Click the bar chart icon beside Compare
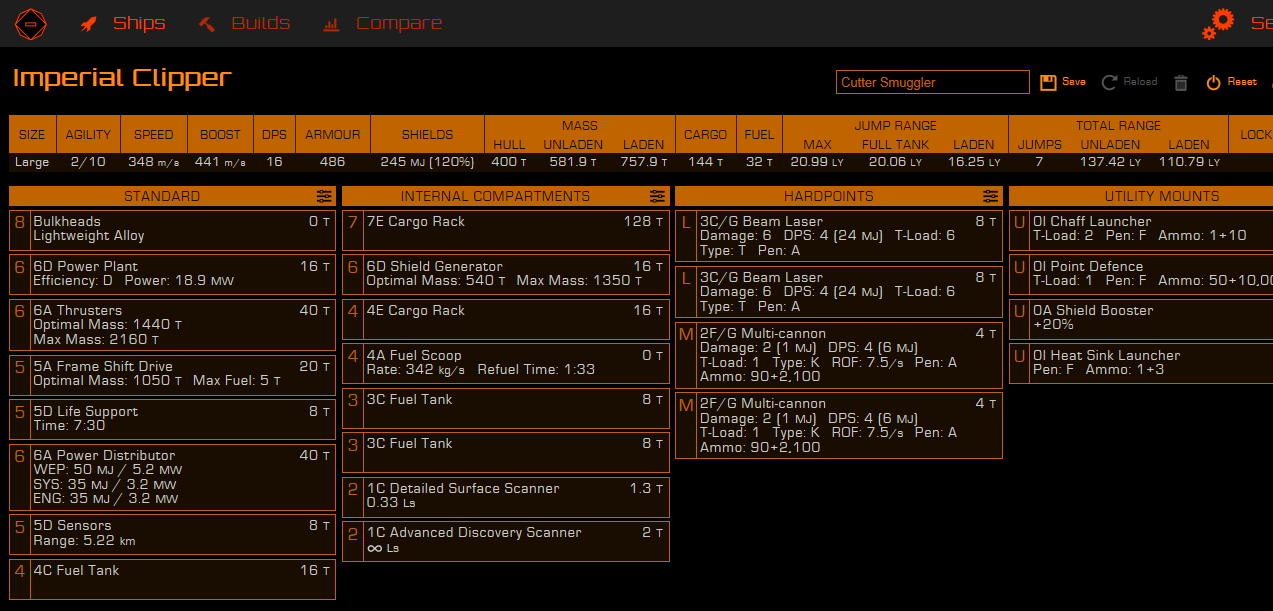 pos(331,23)
